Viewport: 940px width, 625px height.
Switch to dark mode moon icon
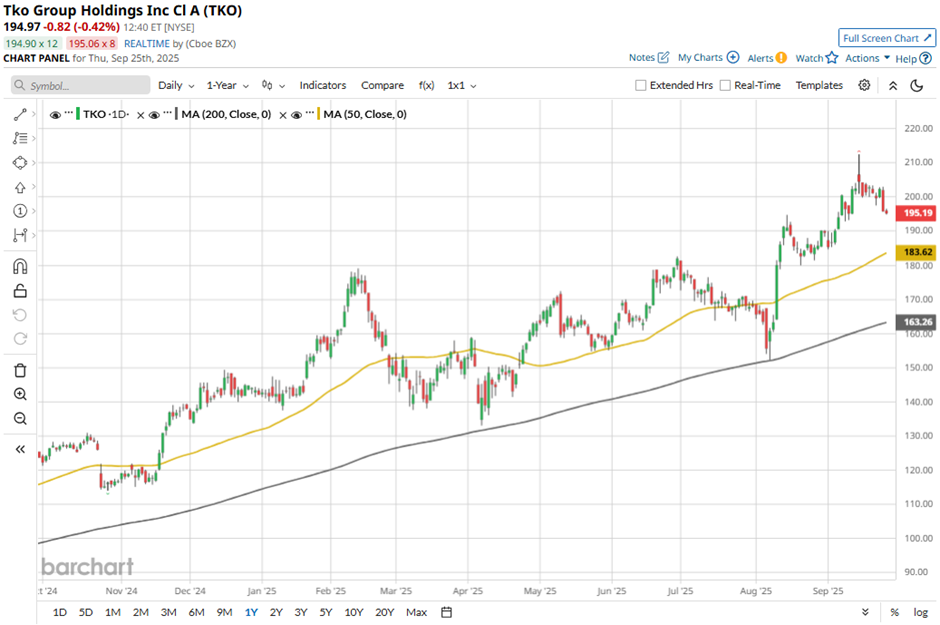[x=917, y=86]
